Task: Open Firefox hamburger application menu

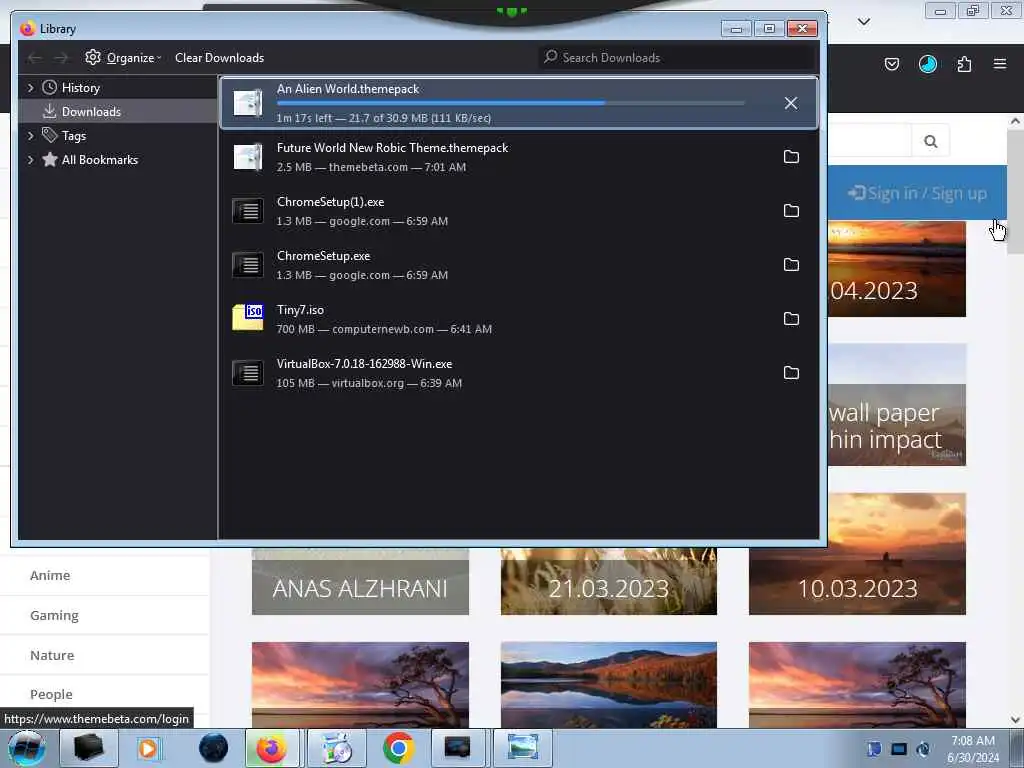Action: point(1000,64)
